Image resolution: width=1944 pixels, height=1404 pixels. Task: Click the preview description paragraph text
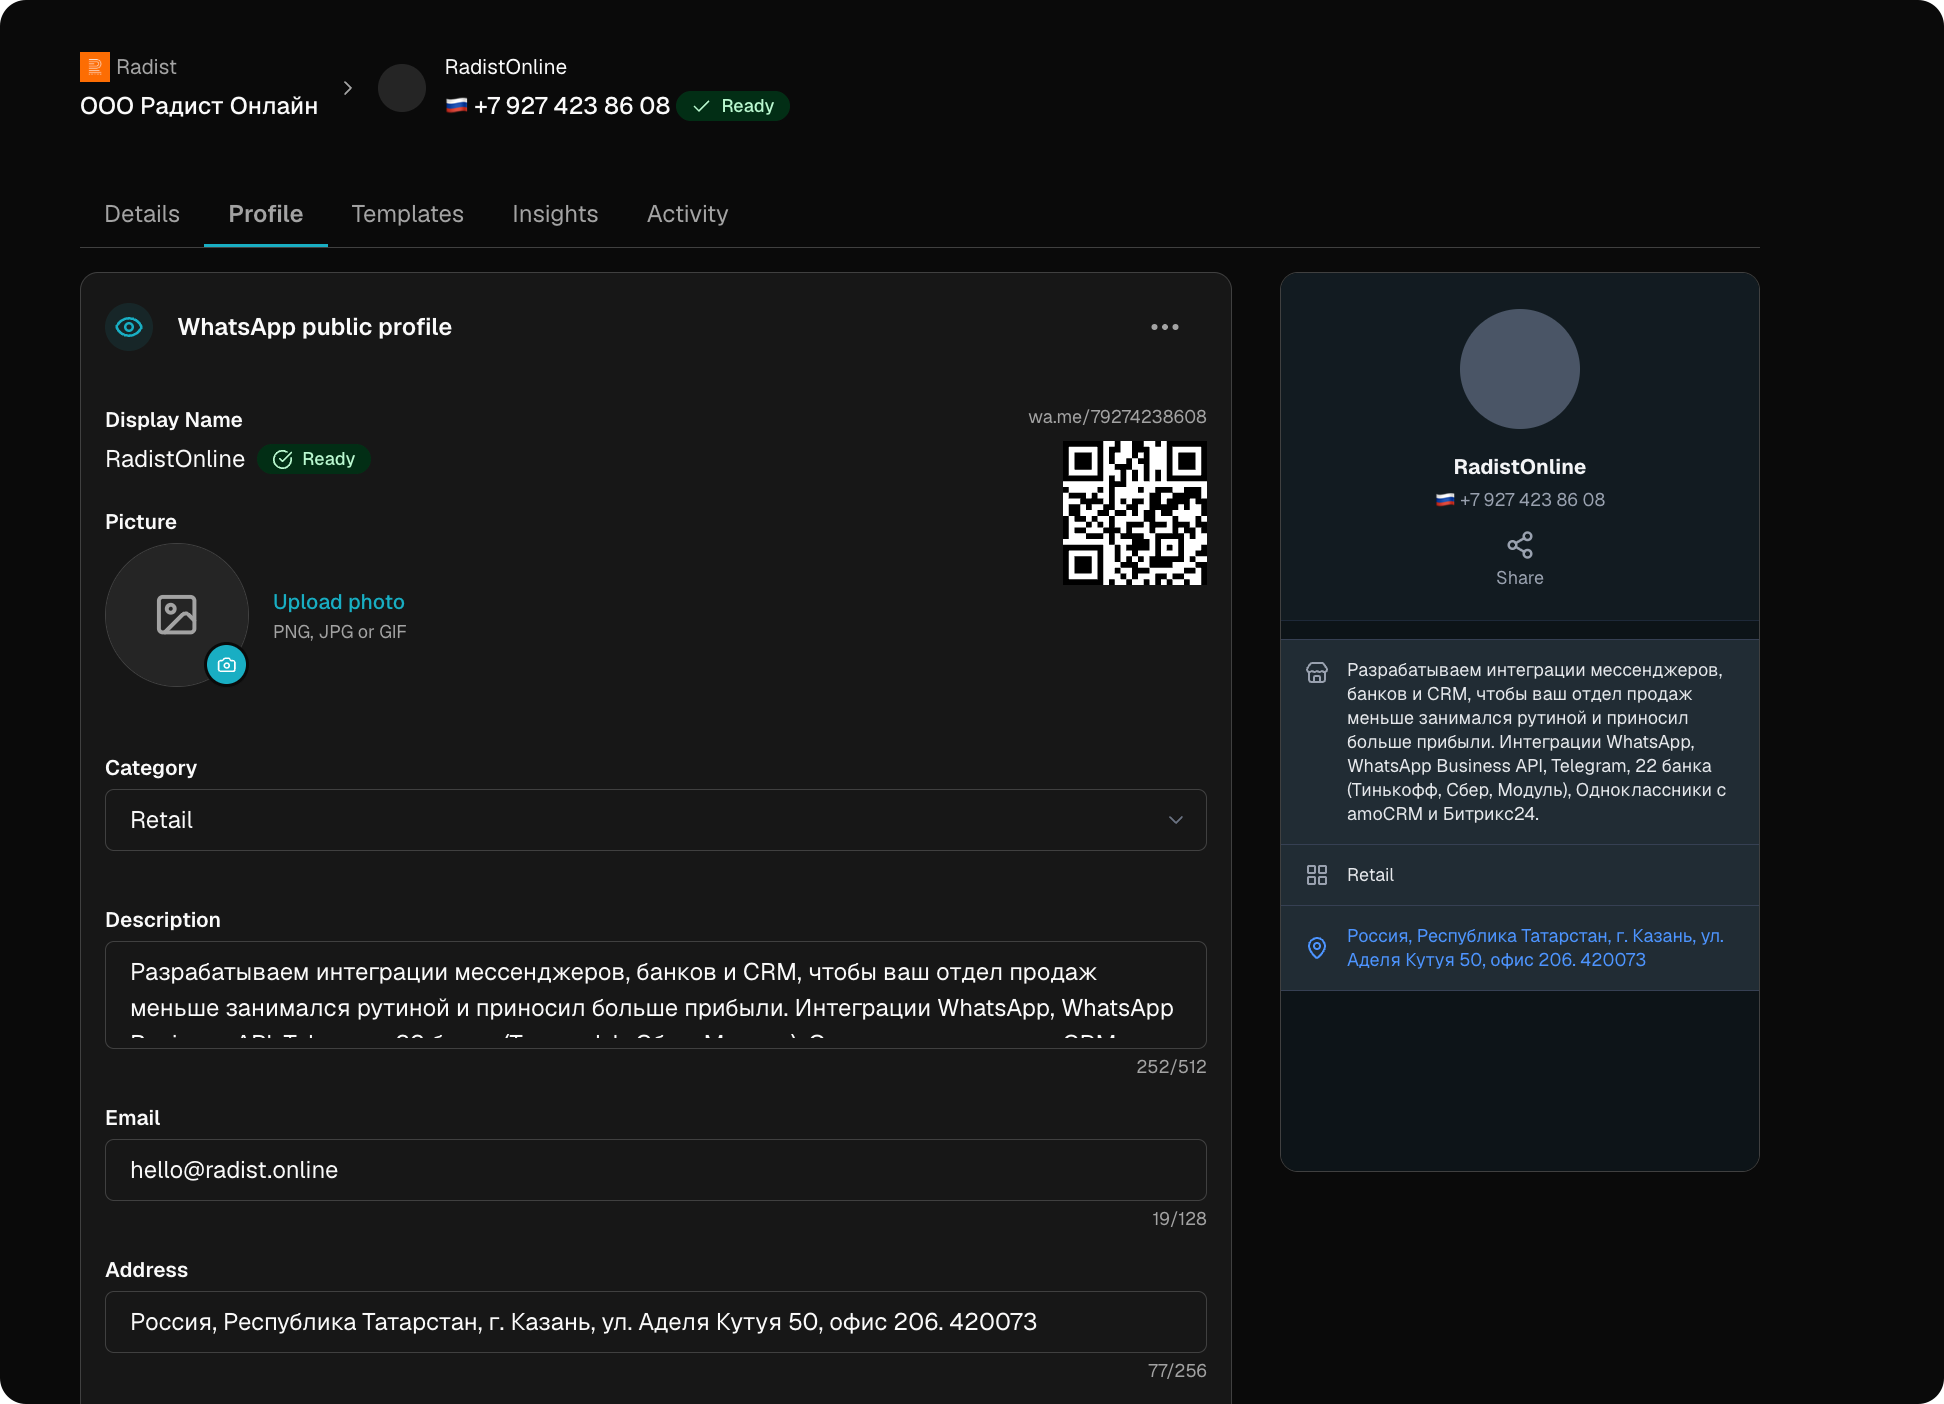point(1537,742)
